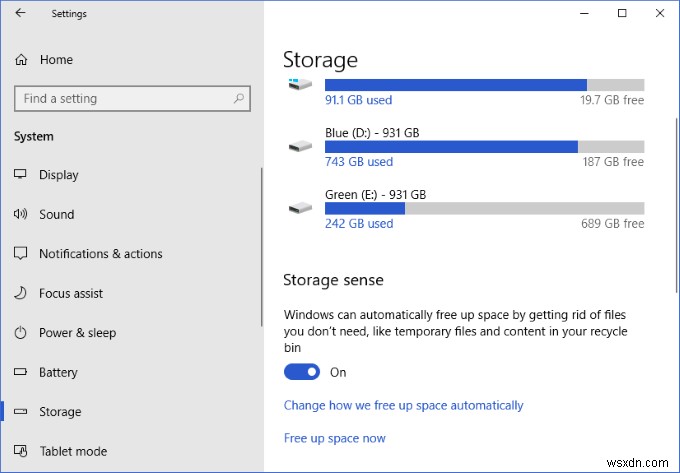Open Sound settings
Screen dimensions: 680x473
pos(56,214)
